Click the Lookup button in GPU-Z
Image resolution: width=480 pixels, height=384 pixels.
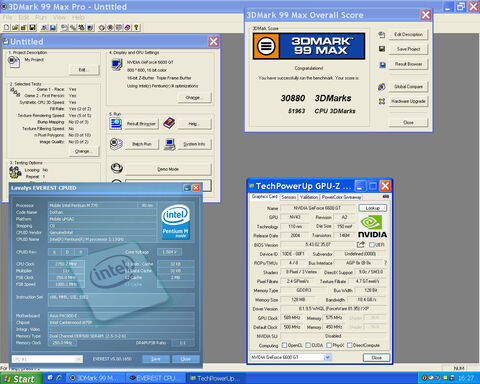click(373, 208)
